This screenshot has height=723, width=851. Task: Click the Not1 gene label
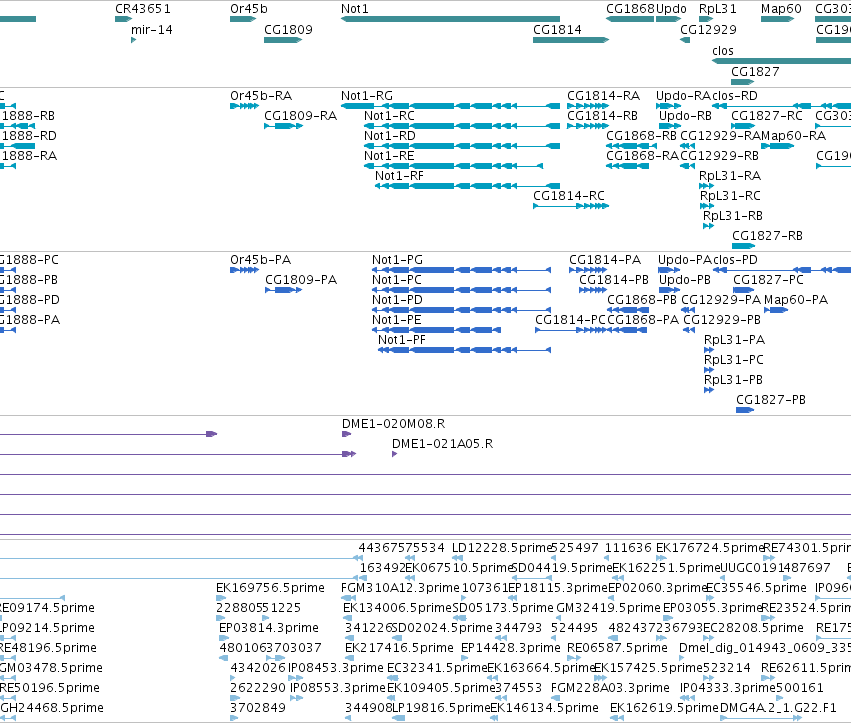point(354,9)
